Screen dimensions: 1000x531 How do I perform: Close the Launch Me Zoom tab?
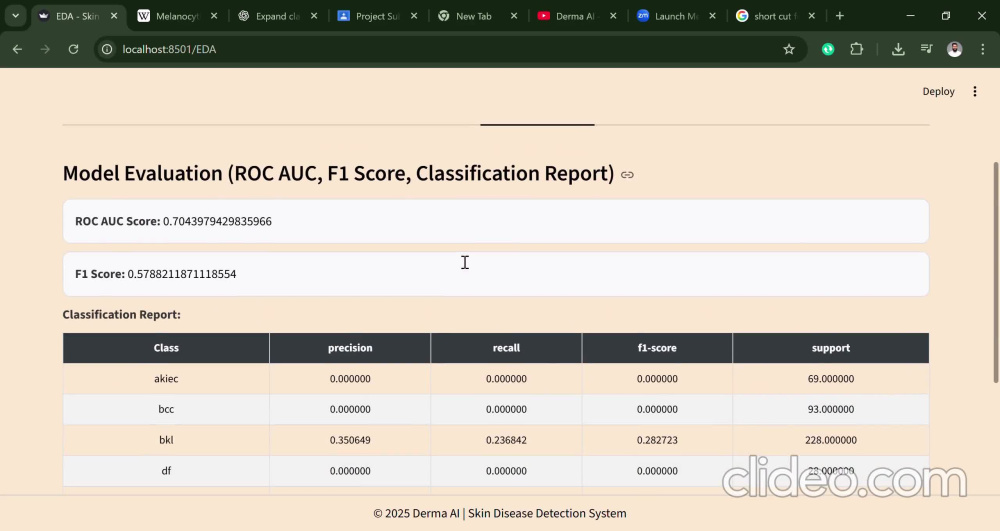point(713,16)
